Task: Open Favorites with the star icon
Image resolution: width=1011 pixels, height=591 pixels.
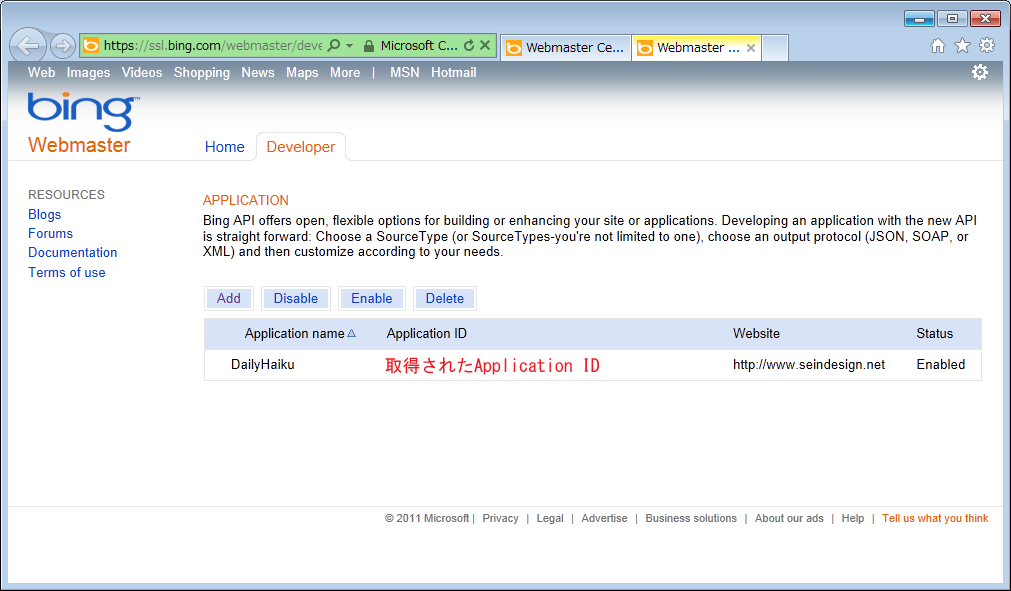Action: [962, 46]
